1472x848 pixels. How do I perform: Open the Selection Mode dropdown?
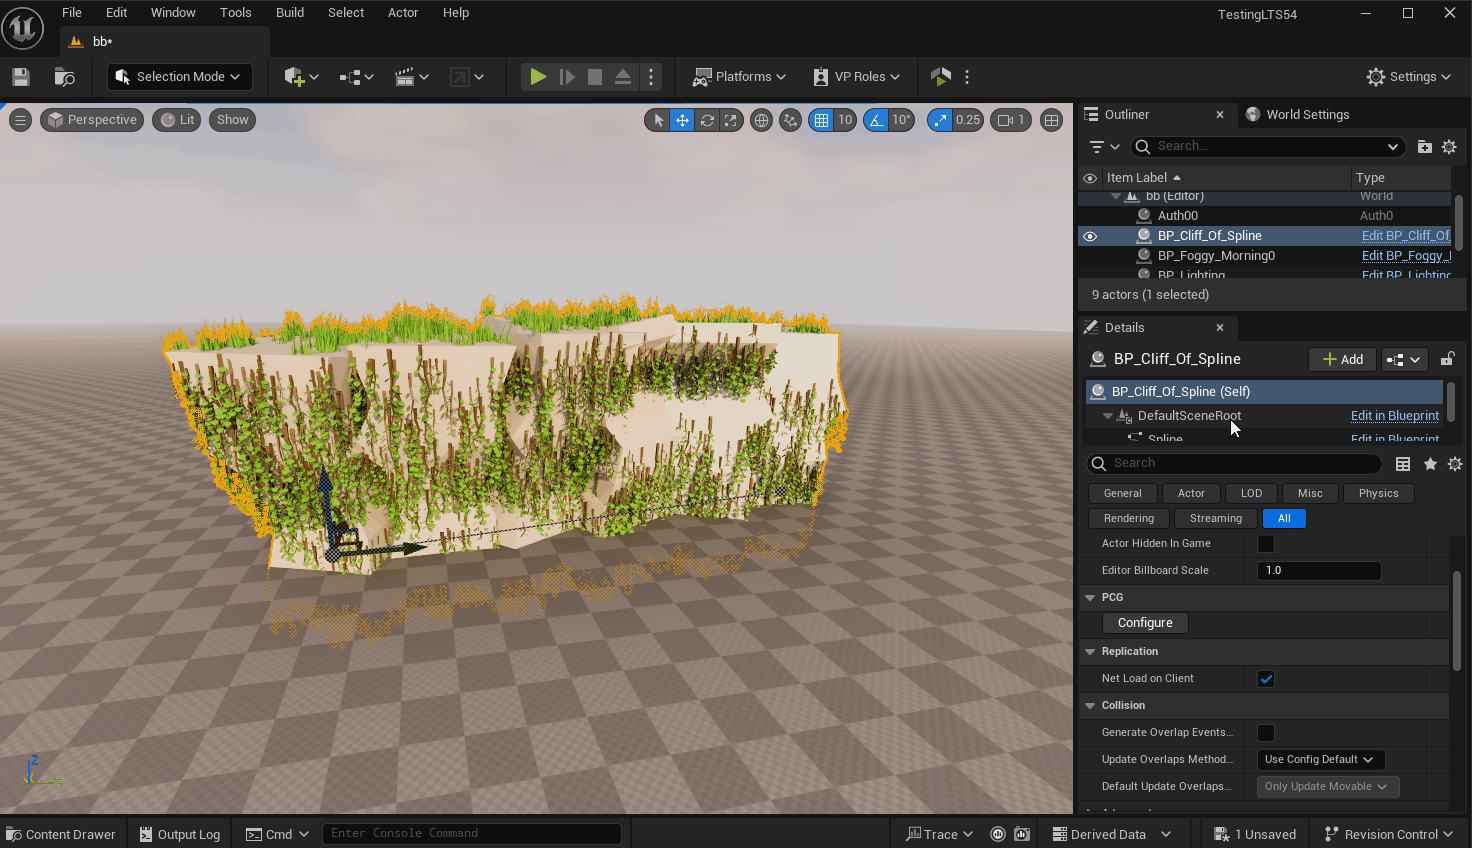180,77
